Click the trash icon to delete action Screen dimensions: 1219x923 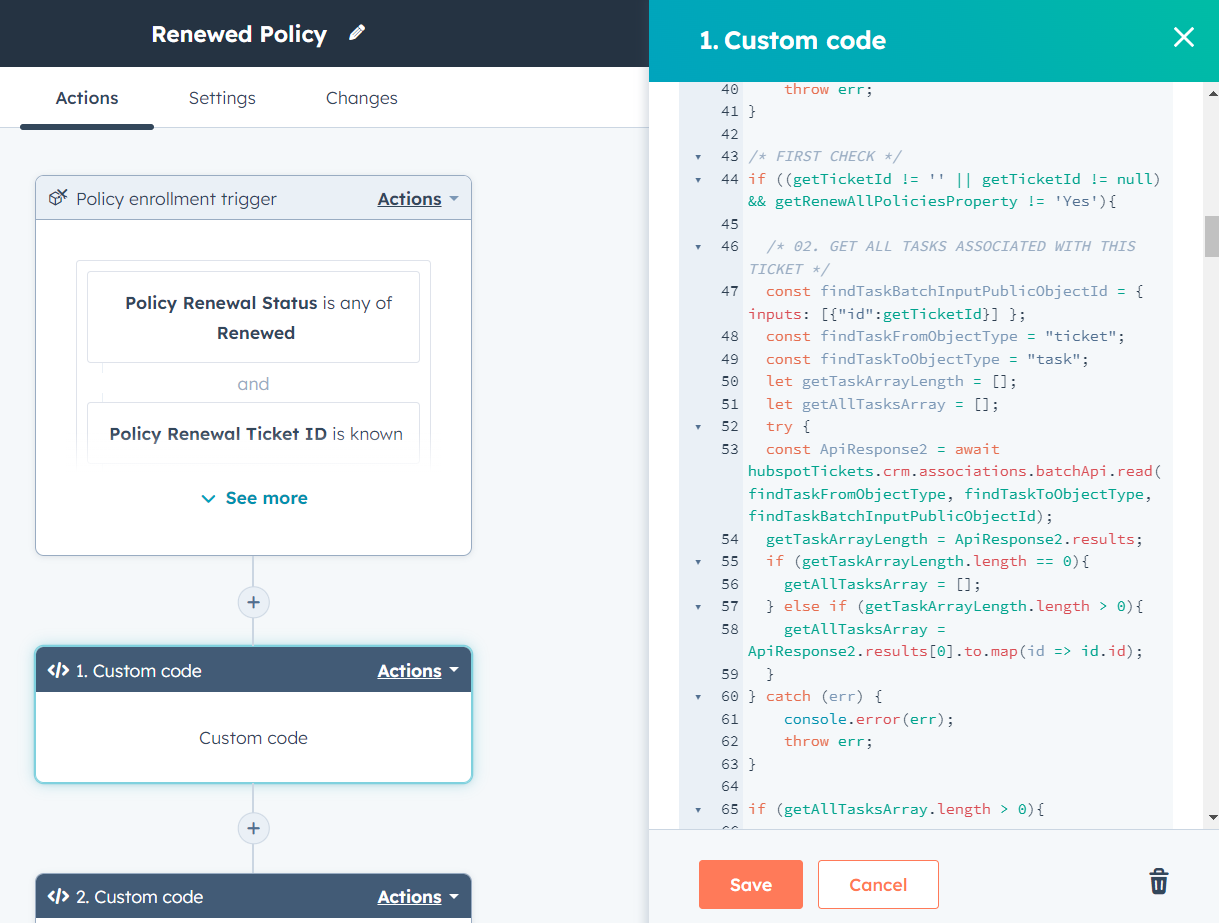1158,882
